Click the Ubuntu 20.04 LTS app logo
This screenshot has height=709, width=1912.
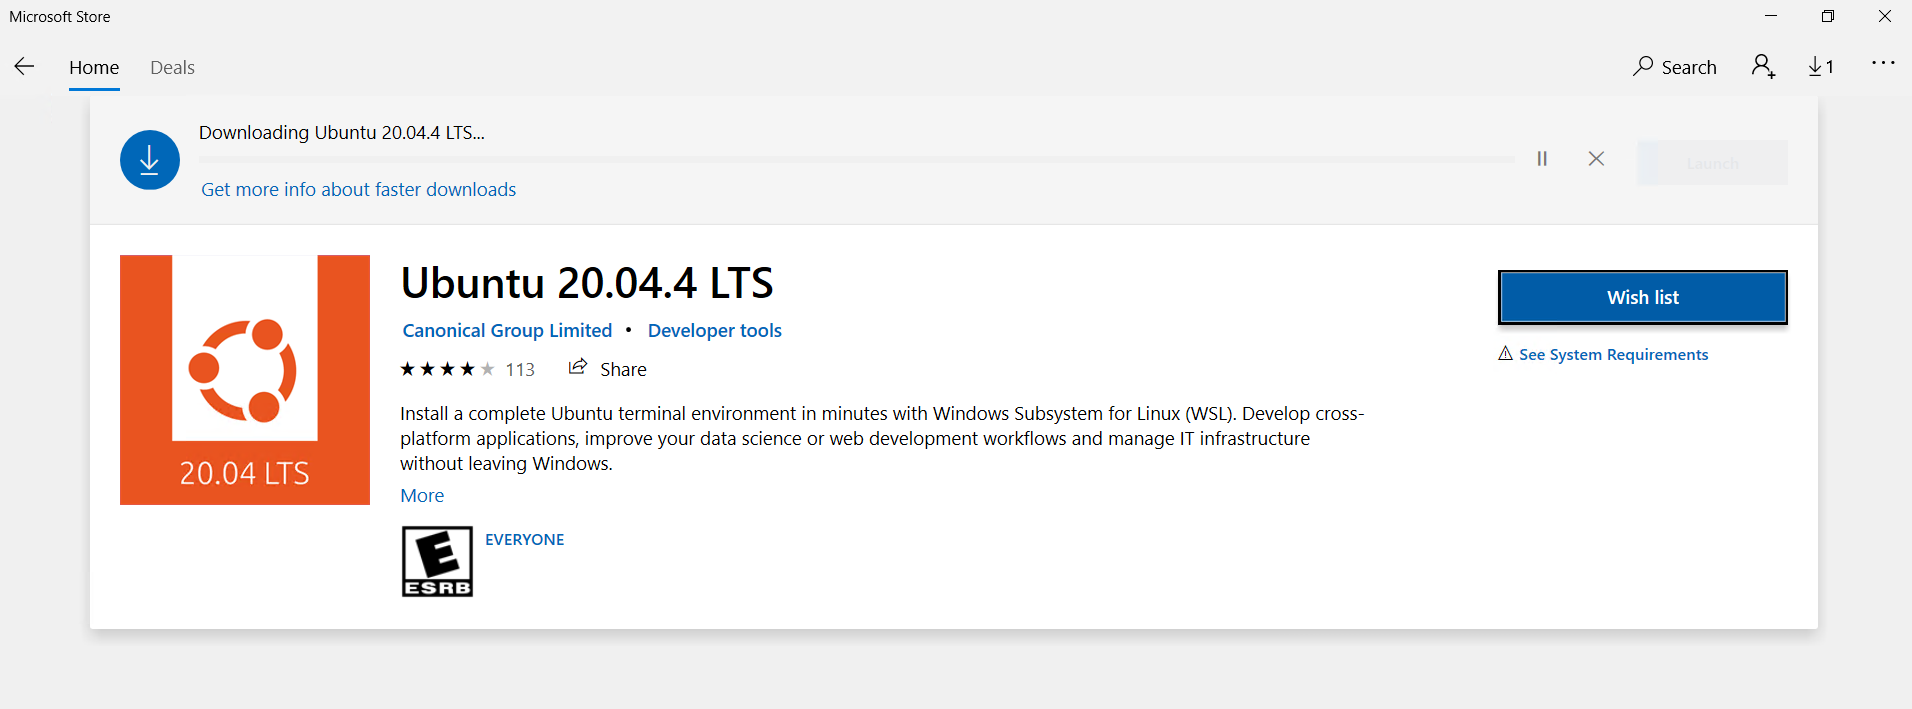(x=245, y=380)
